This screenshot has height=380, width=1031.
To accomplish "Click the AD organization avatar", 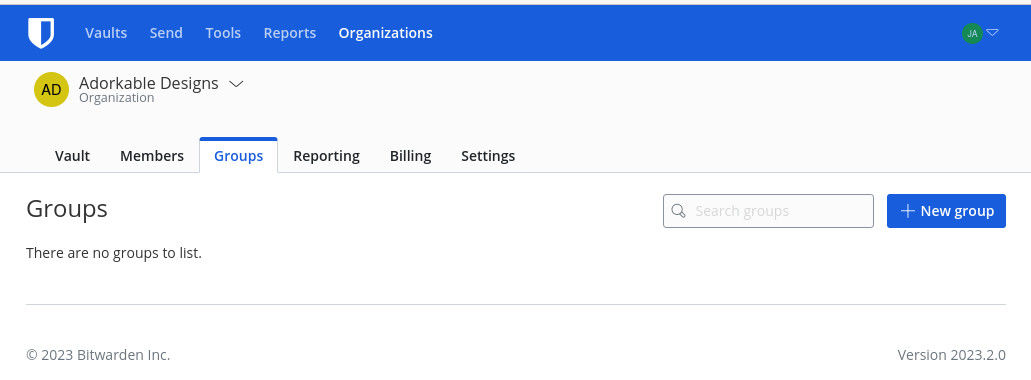I will (x=51, y=89).
